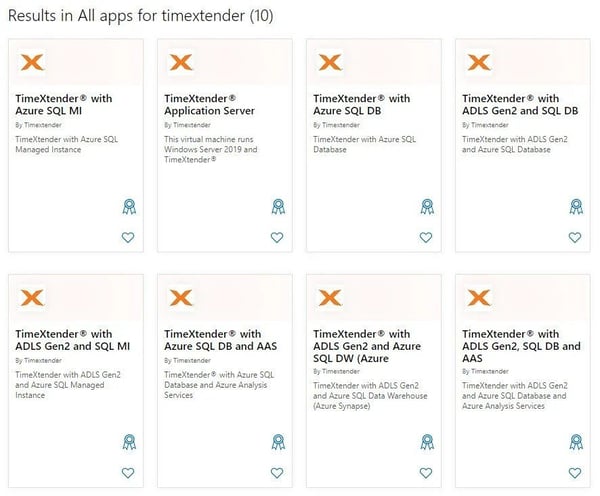Click badge on ADLS Gen2 and SQL DB card
Screen dimensions: 600x496
point(575,207)
